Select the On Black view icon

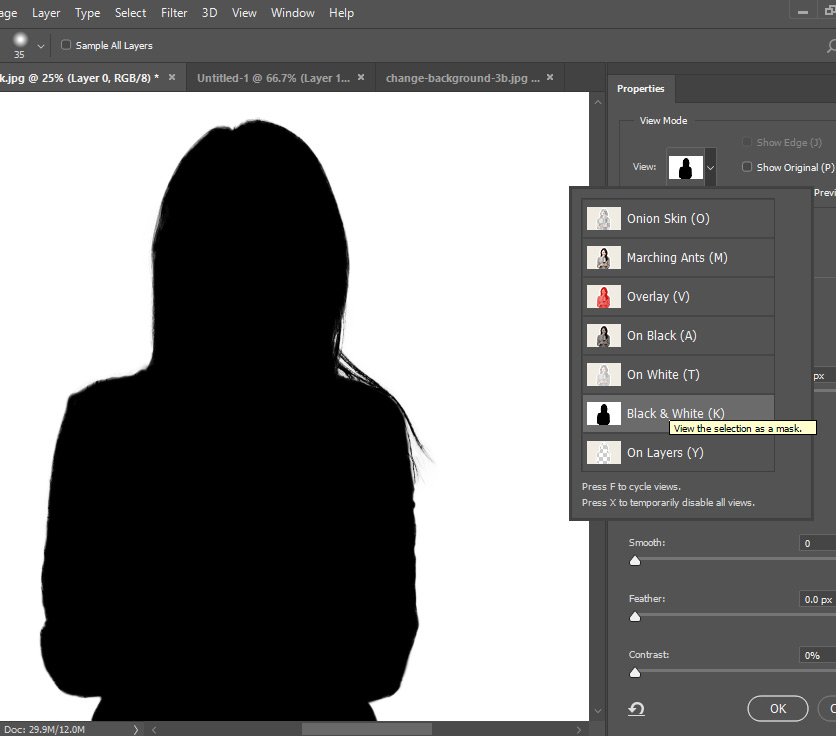click(603, 336)
